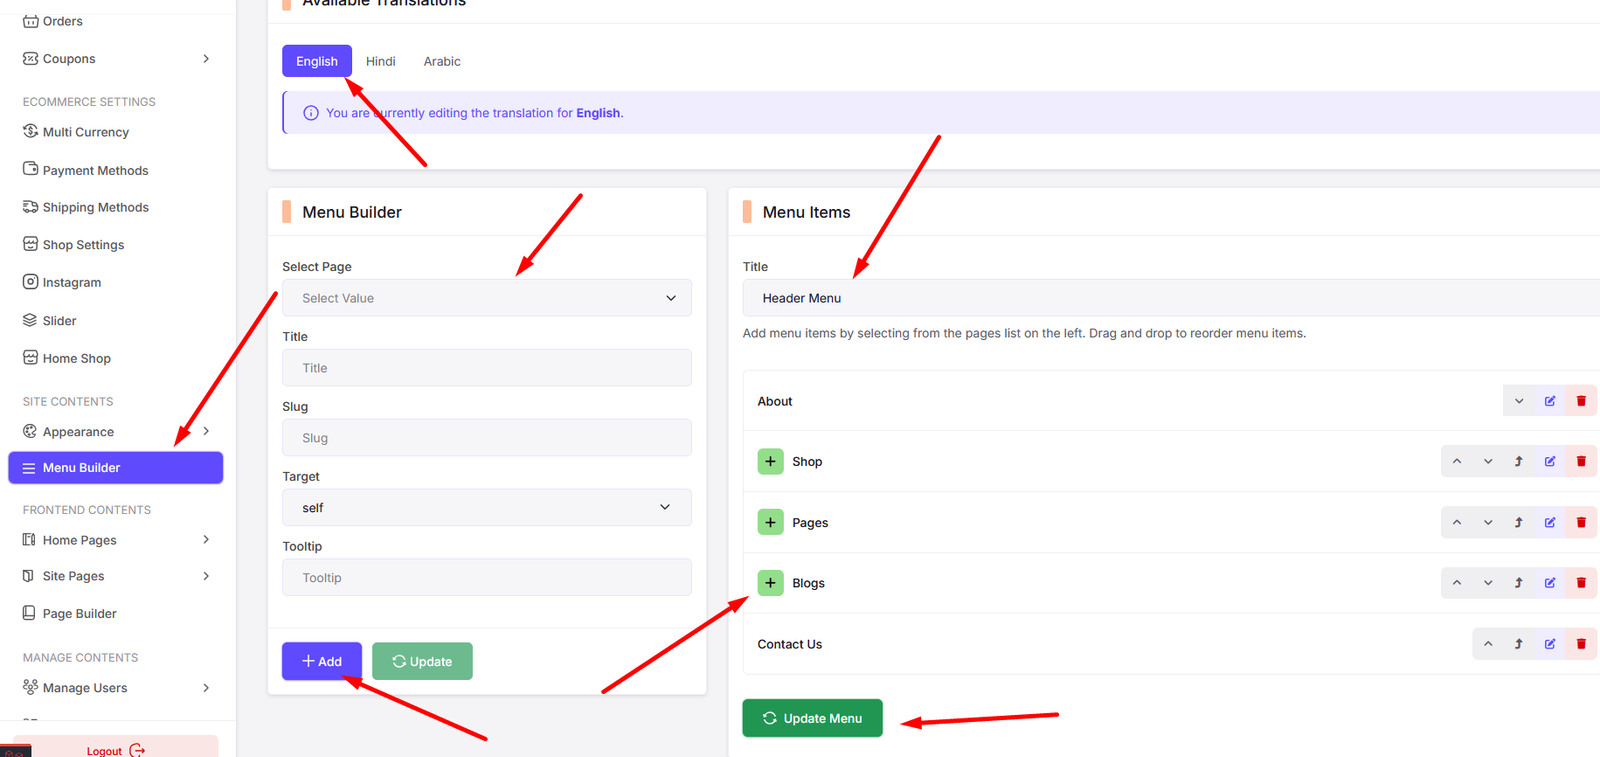Switch to the Arabic translation tab
The image size is (1600, 757).
[442, 61]
